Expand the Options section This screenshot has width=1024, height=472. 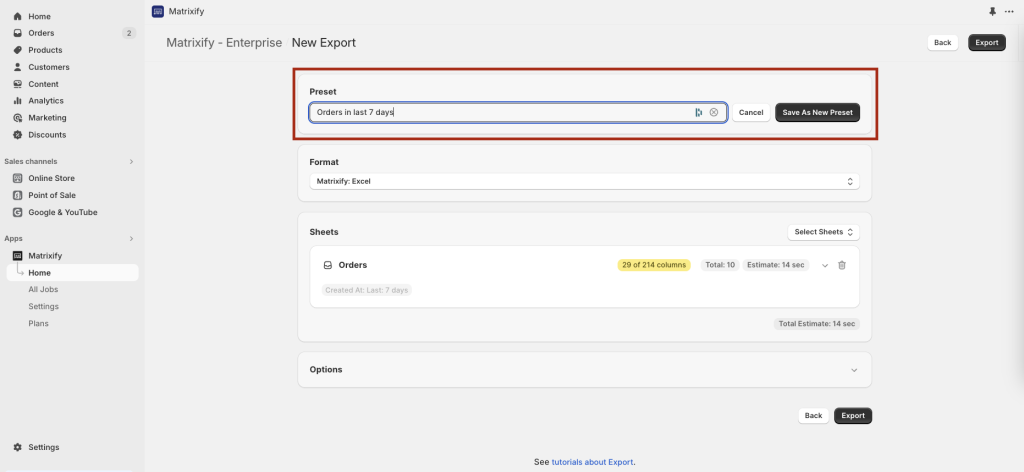[853, 370]
